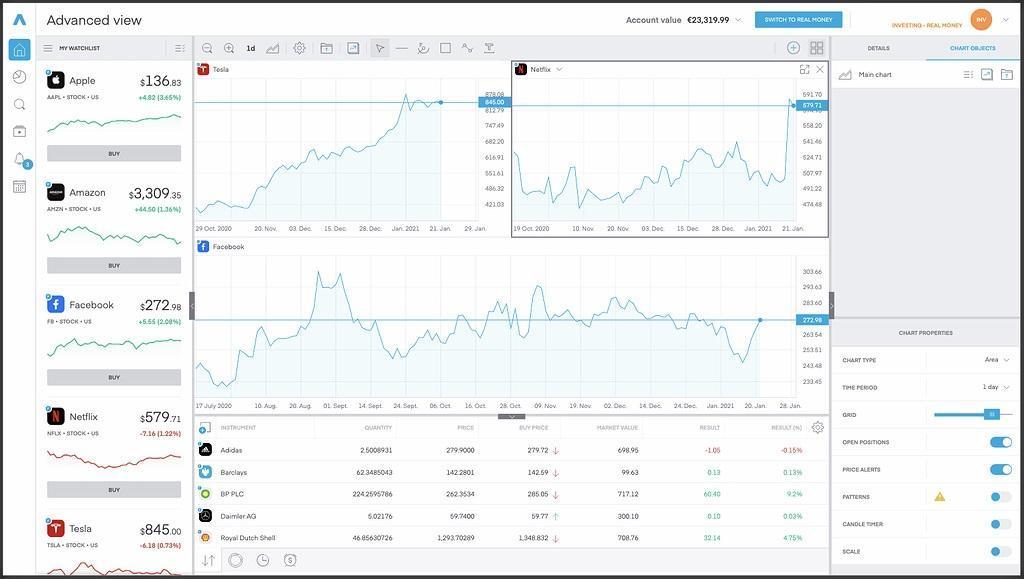
Task: Zoom out the chart with minus magnifier
Action: 207,48
